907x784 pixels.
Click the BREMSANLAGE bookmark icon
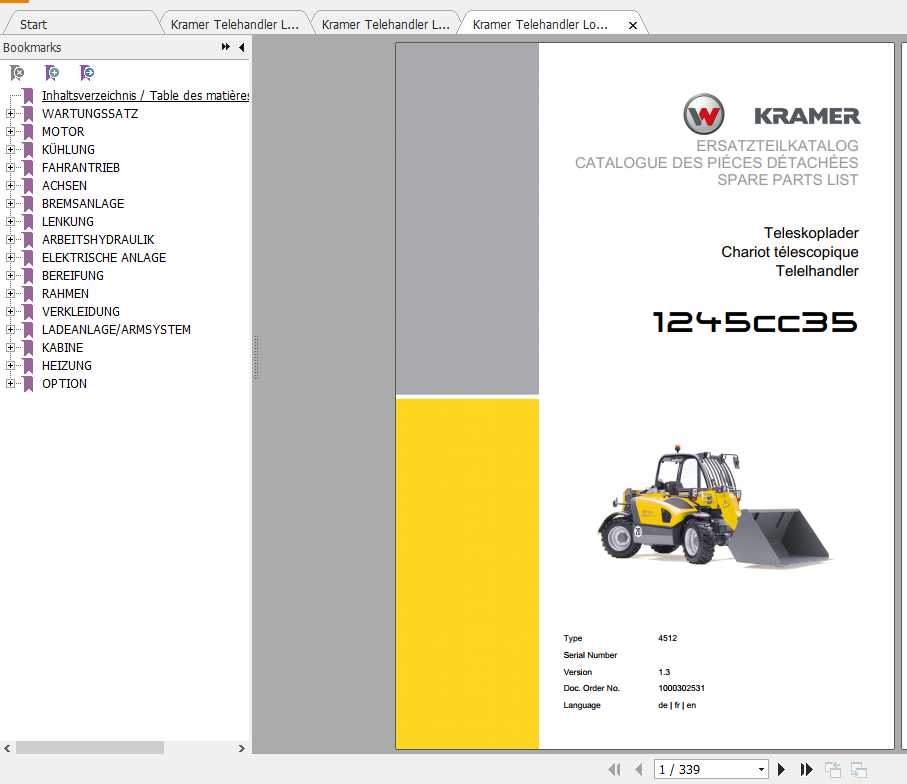click(28, 203)
